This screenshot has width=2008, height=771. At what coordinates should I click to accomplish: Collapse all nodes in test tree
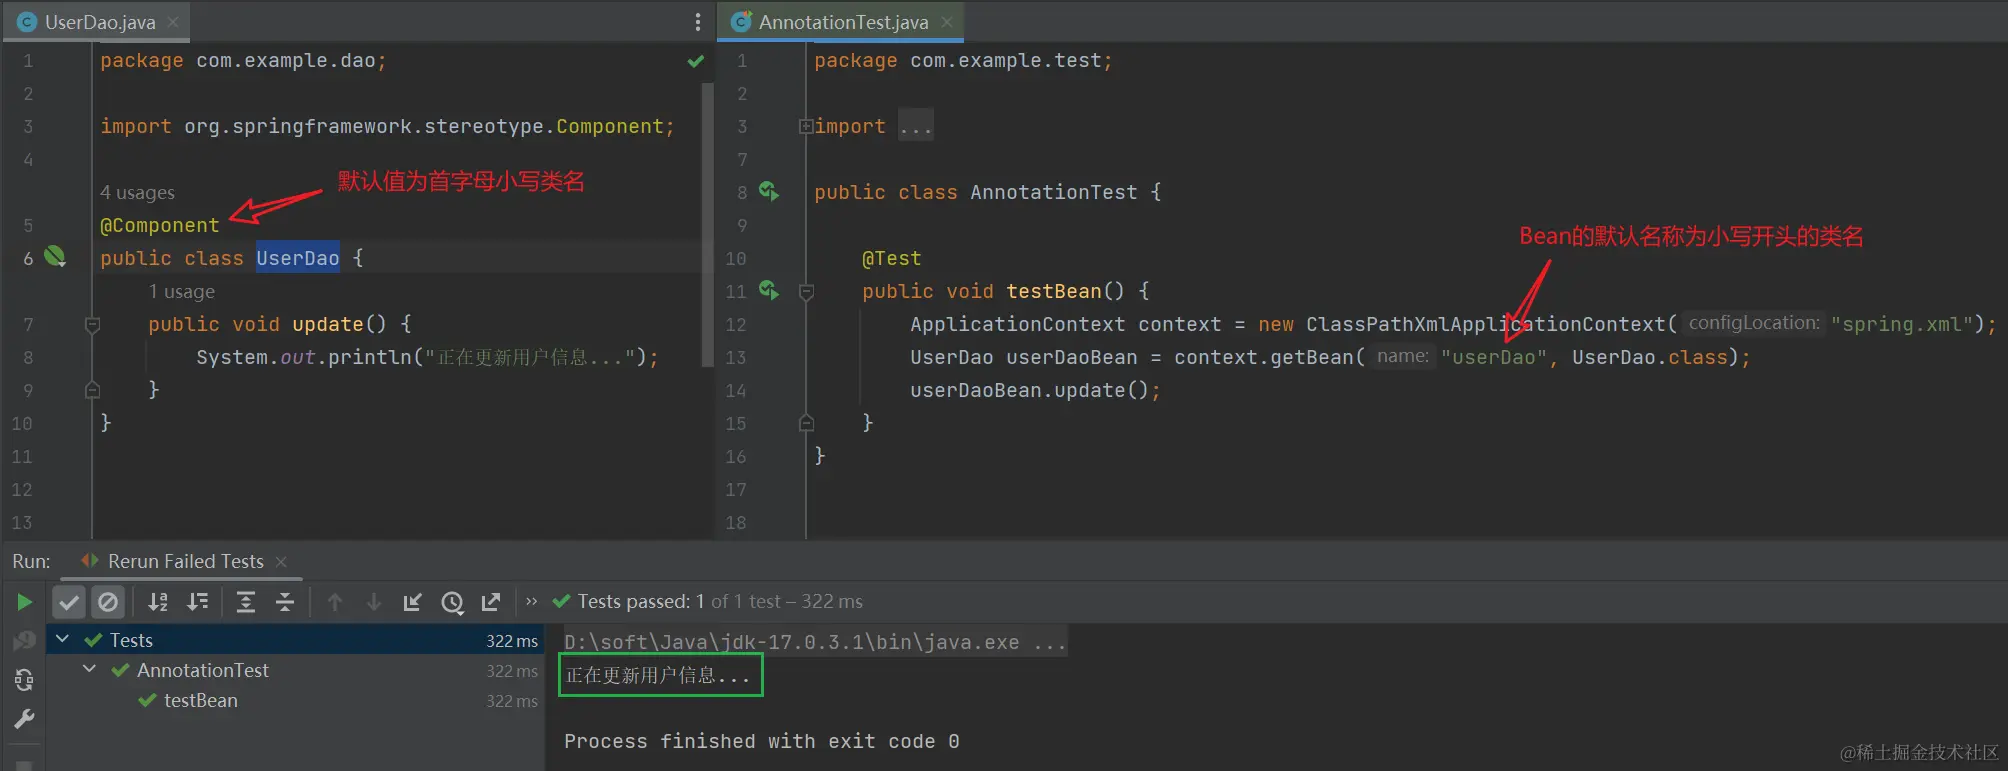click(x=285, y=602)
